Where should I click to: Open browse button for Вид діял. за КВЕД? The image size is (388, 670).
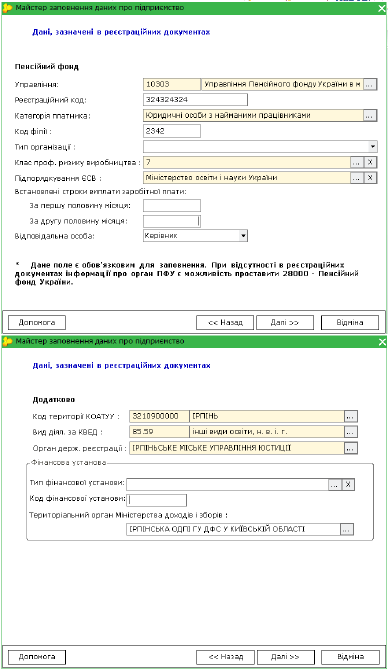(x=351, y=432)
